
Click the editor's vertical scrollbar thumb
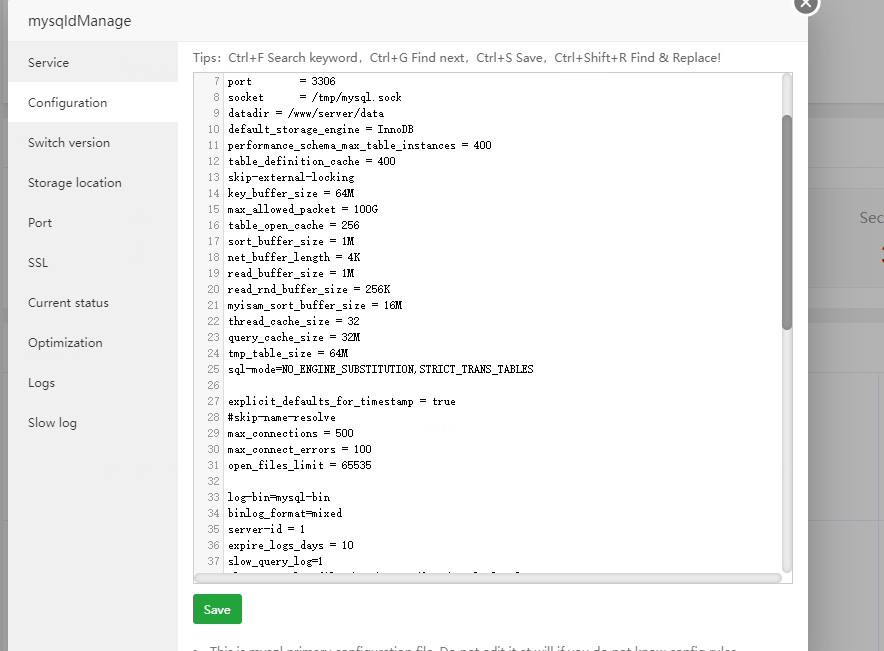click(787, 220)
